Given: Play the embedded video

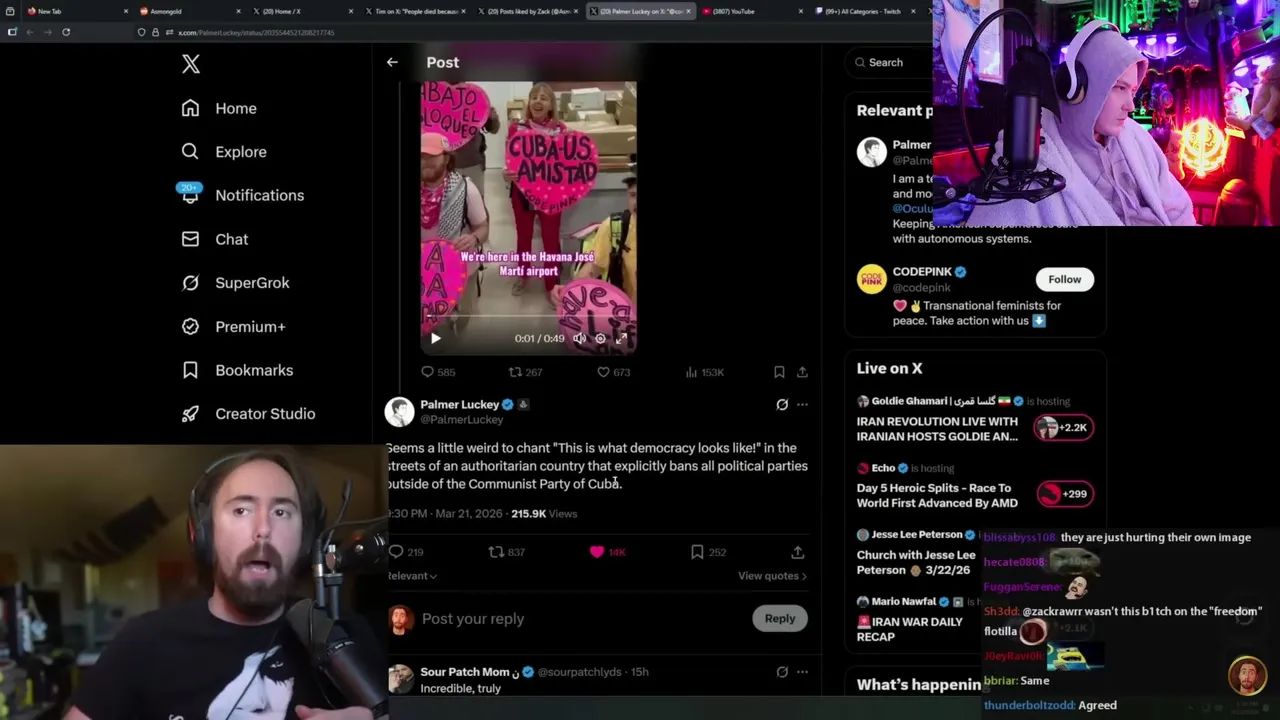Looking at the screenshot, I should [435, 338].
